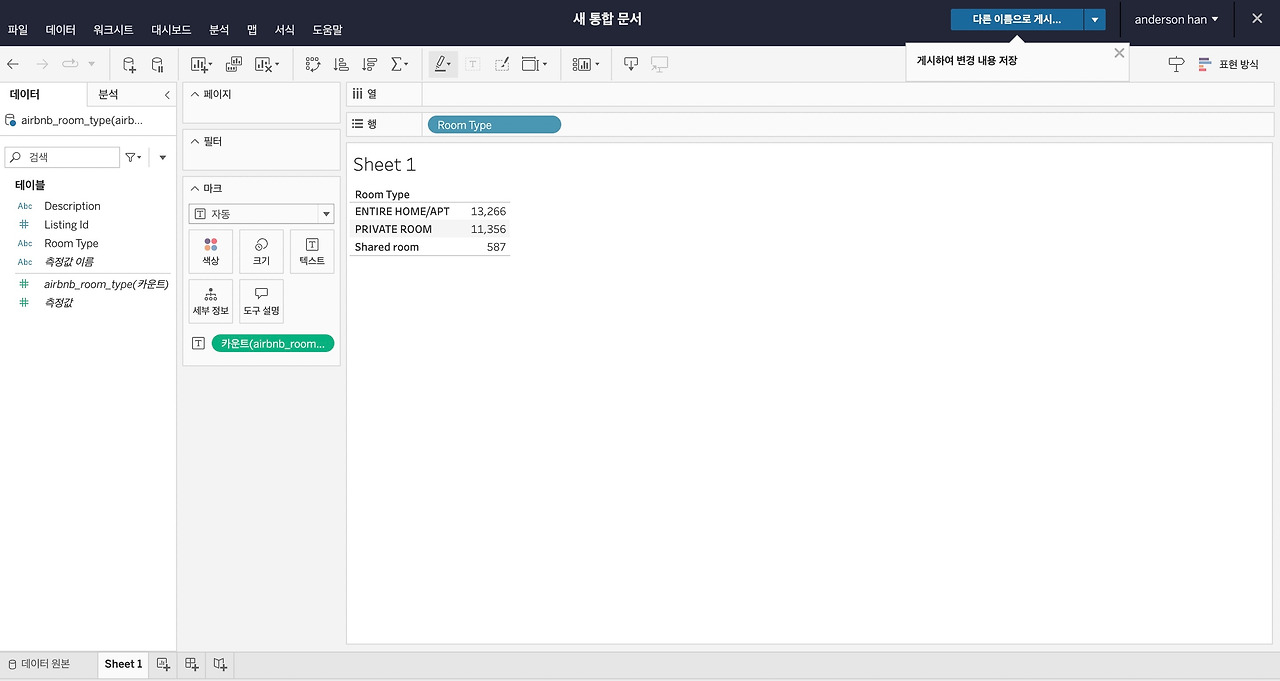Select the Description field
1280x681 pixels.
click(x=72, y=206)
